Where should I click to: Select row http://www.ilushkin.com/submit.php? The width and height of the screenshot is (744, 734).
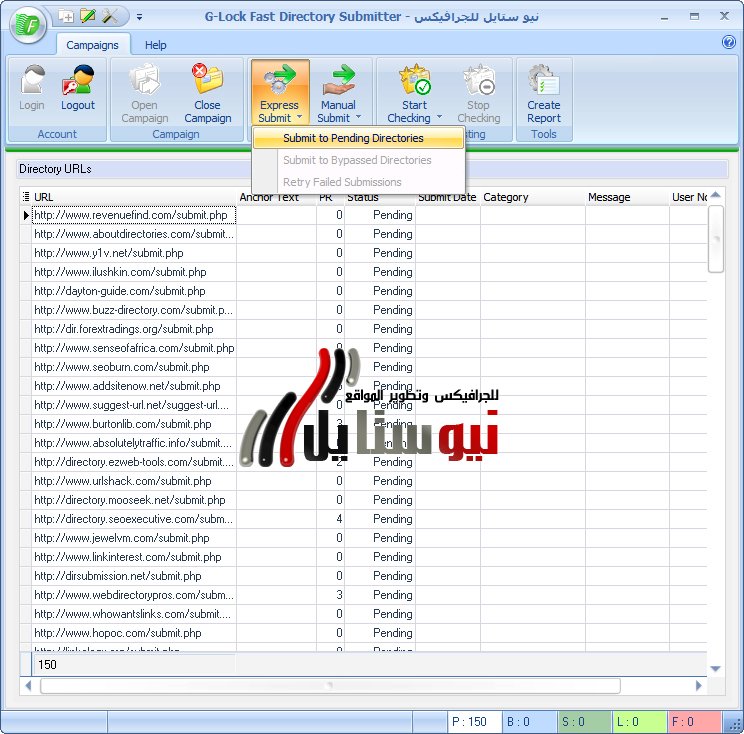pos(134,272)
